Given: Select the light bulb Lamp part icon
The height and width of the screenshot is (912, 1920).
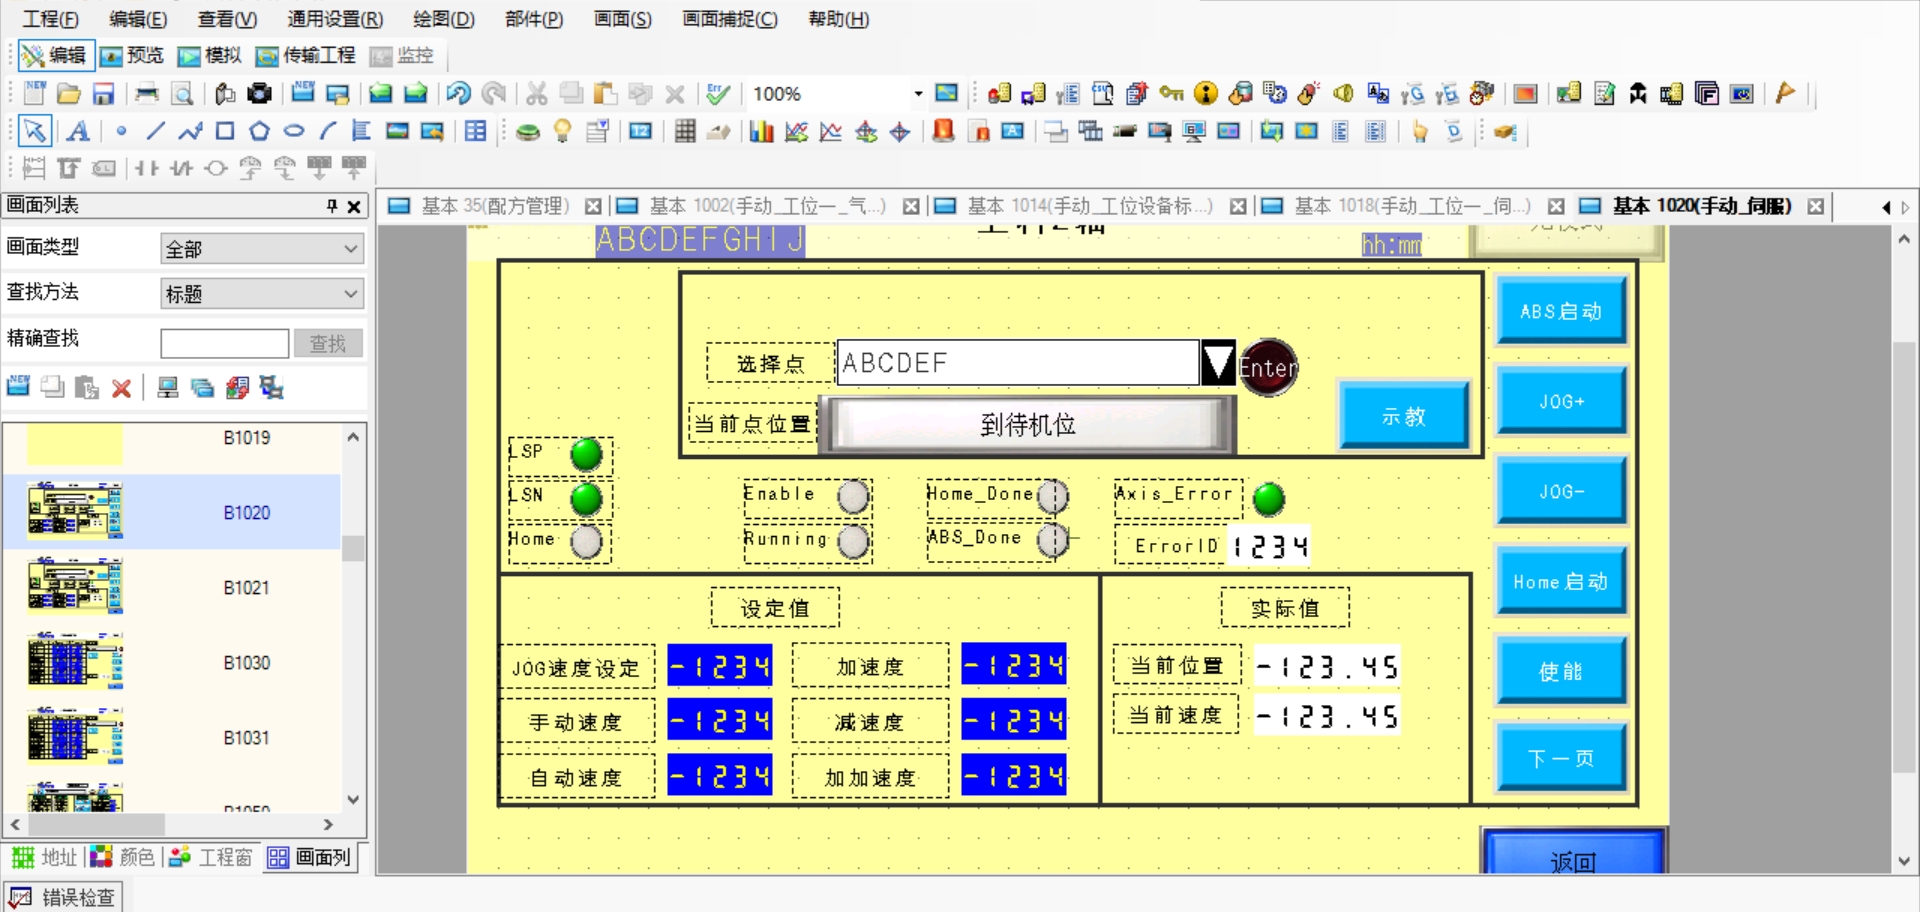Looking at the screenshot, I should coord(562,131).
